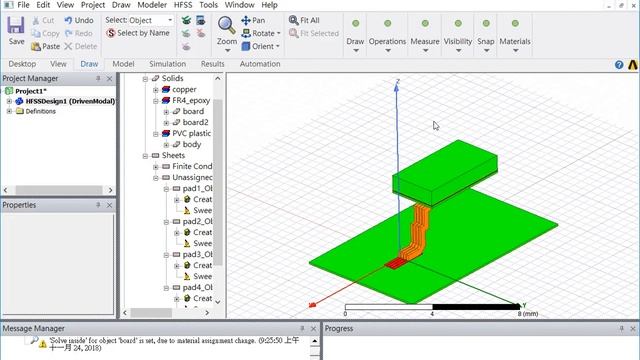Switch to the Desktop ribbon tab
This screenshot has width=640, height=360.
tap(22, 64)
